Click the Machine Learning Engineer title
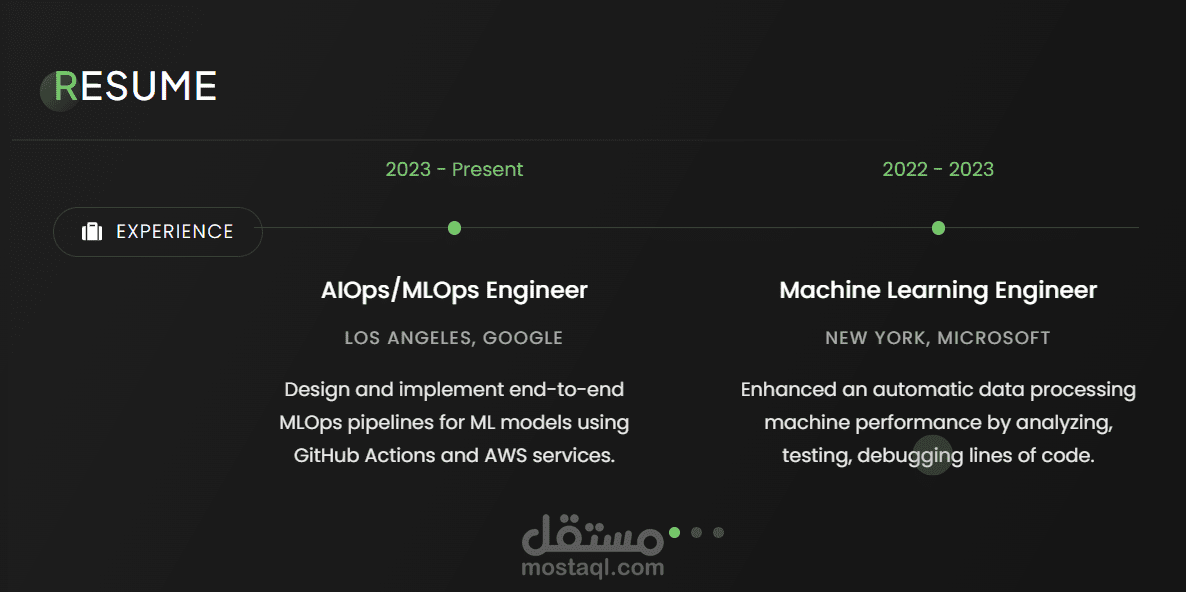 tap(938, 290)
